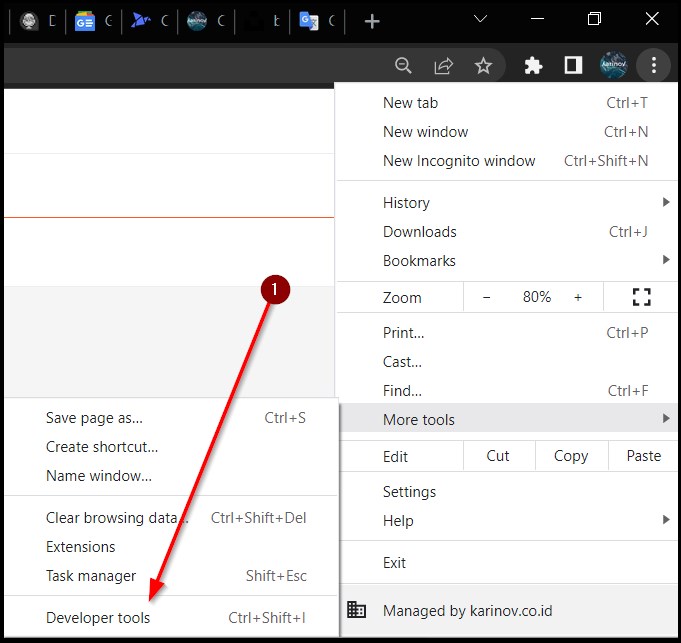Click the three-dot Chrome menu icon
The image size is (681, 643).
(653, 66)
